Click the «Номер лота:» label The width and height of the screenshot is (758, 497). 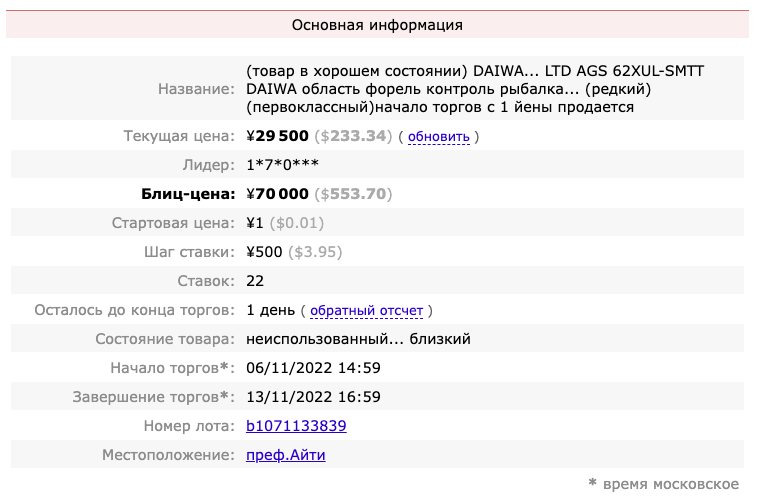click(x=188, y=426)
